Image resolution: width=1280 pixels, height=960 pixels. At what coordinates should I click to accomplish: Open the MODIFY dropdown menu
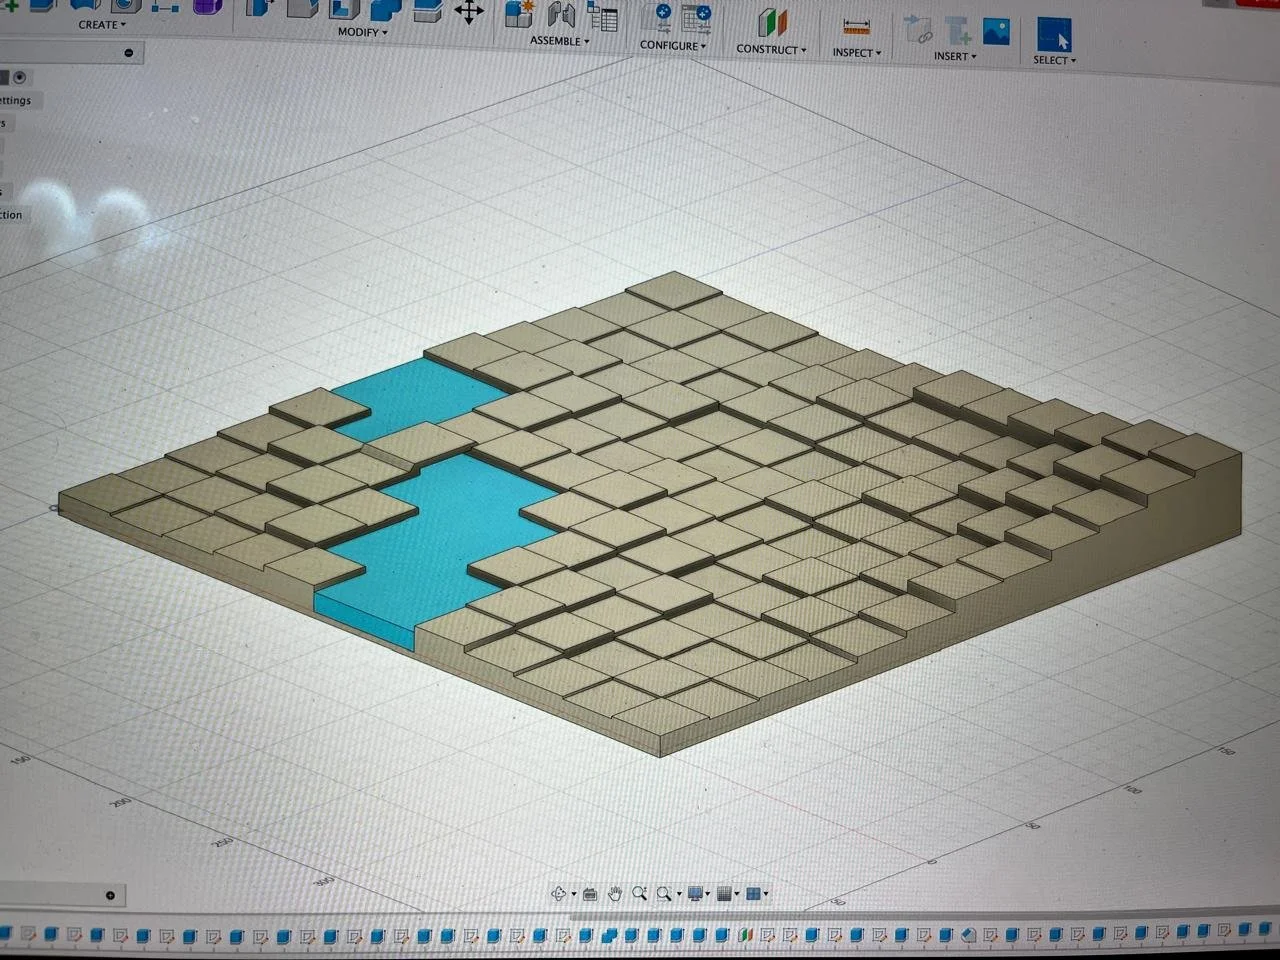point(362,32)
